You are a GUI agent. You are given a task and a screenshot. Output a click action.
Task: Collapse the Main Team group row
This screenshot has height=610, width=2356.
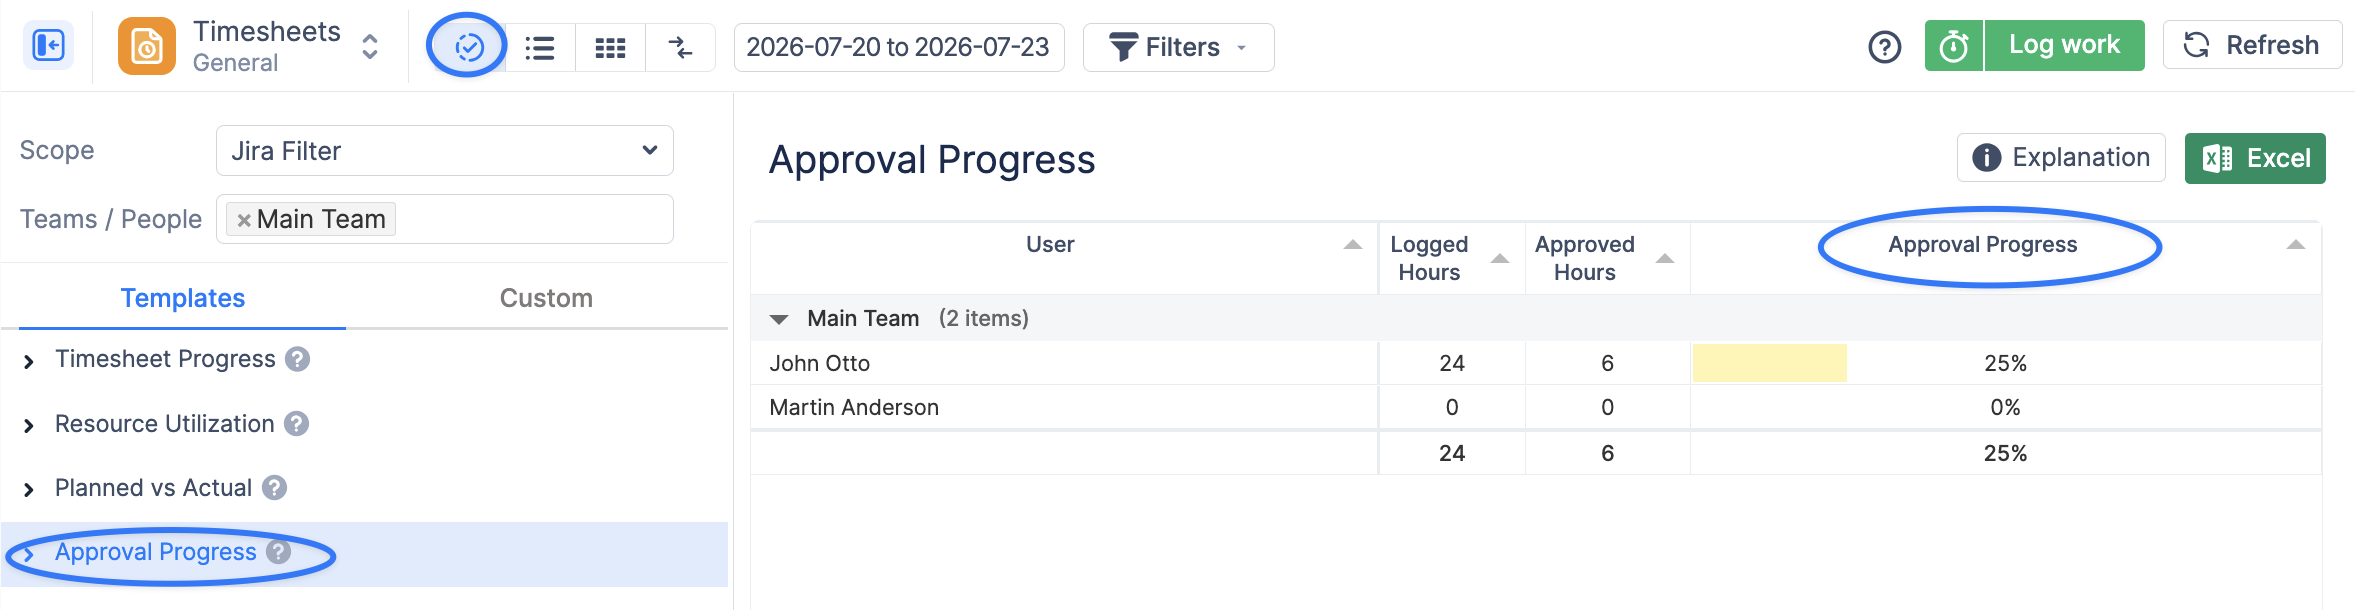(x=779, y=319)
